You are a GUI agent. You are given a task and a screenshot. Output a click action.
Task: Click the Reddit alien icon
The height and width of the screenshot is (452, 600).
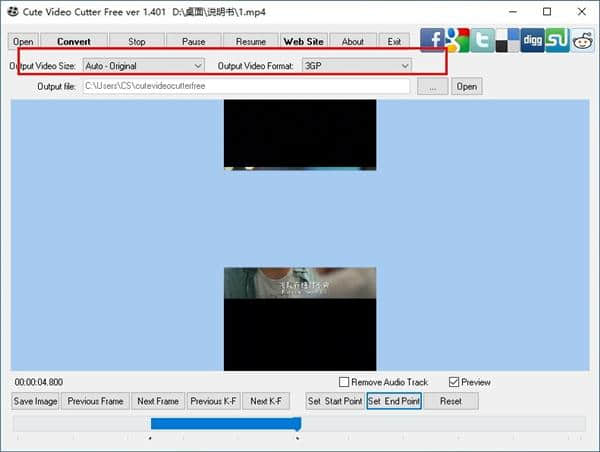click(x=582, y=40)
